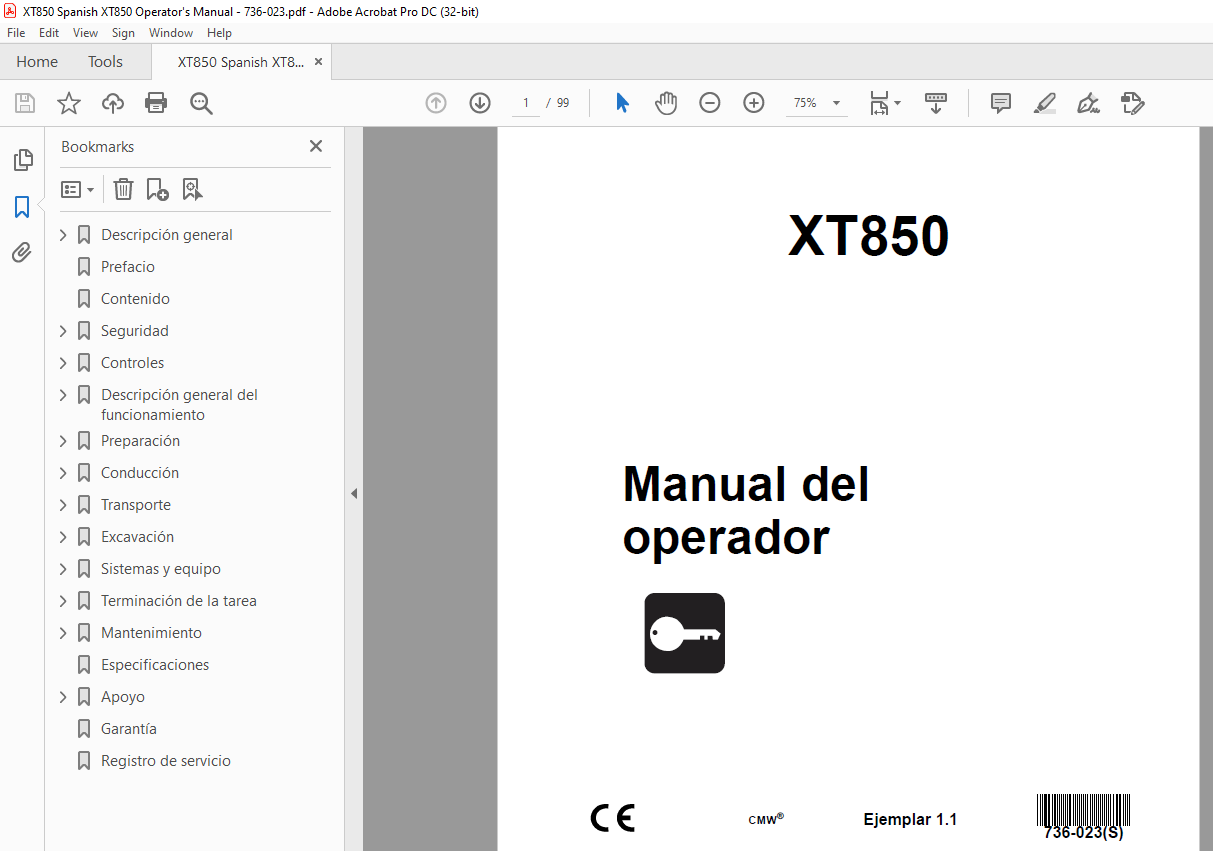1213x851 pixels.
Task: Choose the Selection arrow tool
Action: tap(622, 103)
